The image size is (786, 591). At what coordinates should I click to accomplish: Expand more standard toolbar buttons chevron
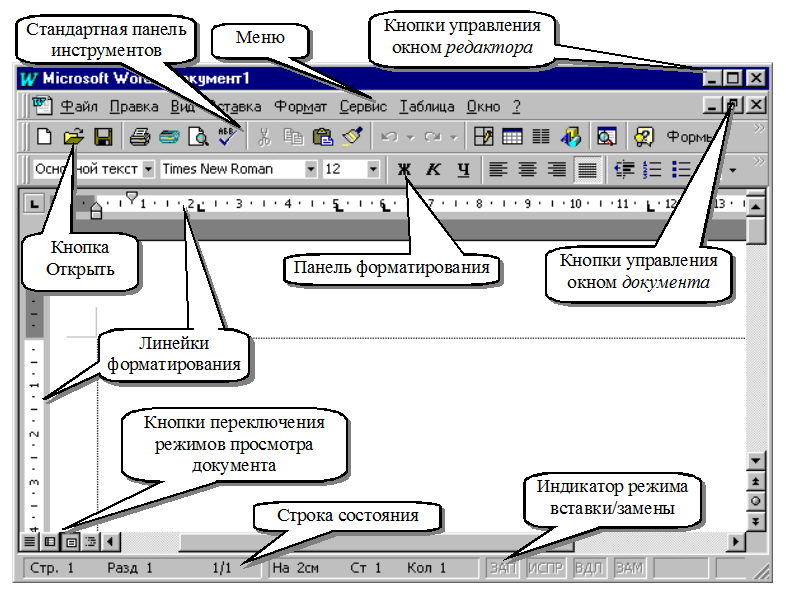759,128
